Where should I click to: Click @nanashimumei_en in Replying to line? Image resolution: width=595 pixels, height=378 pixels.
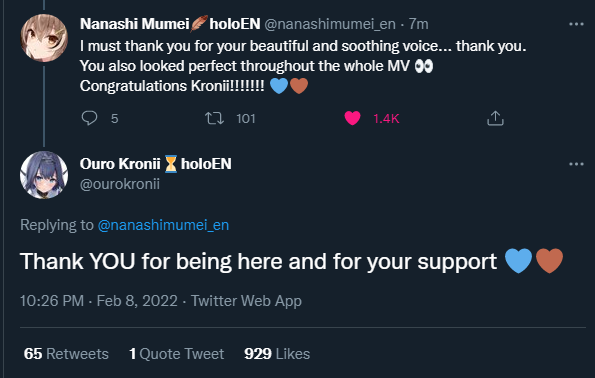tap(163, 225)
